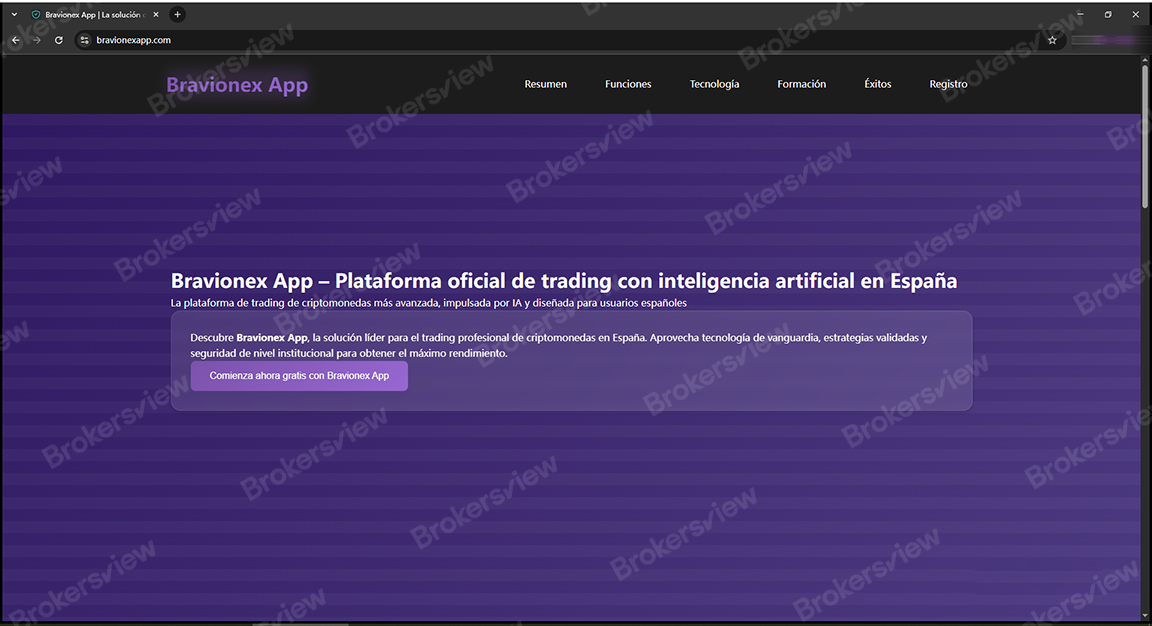Open the Registro navigation link

[948, 84]
